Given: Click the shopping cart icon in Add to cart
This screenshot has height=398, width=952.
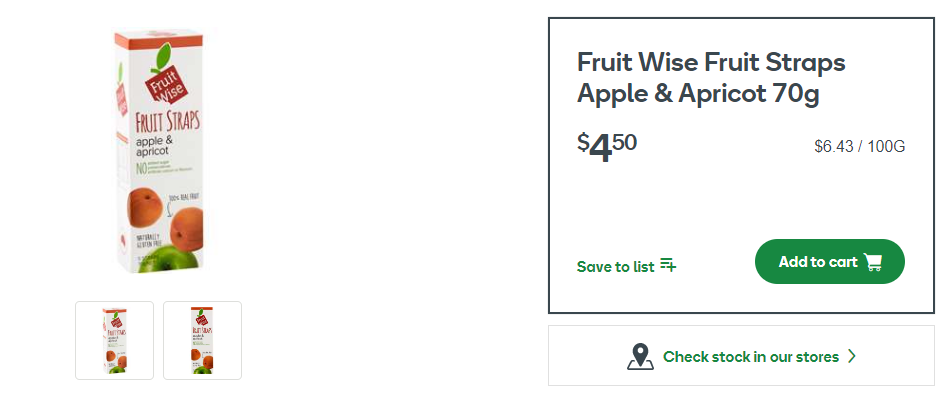Looking at the screenshot, I should click(873, 261).
